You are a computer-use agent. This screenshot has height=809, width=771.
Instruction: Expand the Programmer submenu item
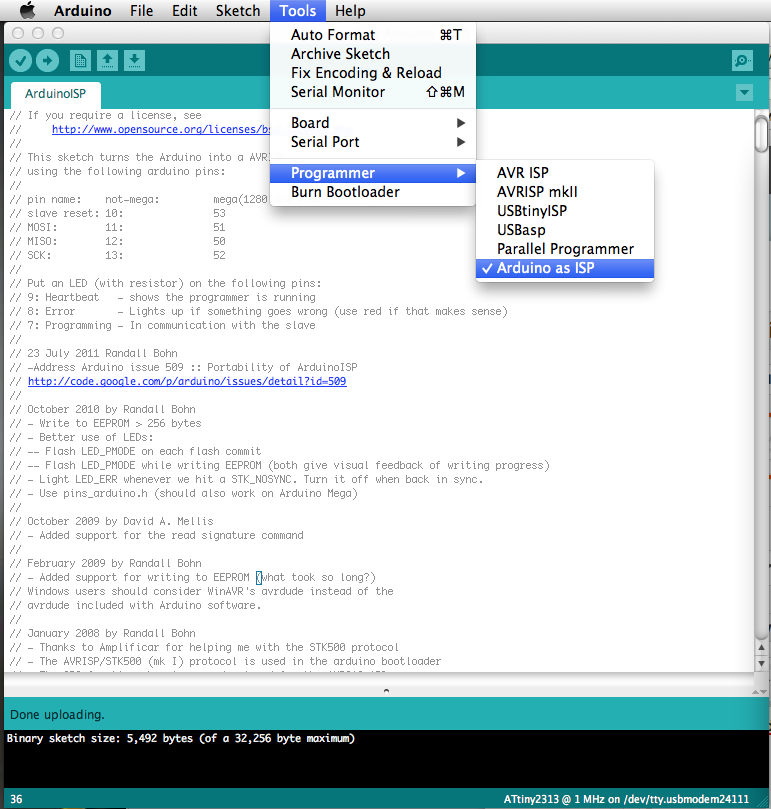click(373, 173)
